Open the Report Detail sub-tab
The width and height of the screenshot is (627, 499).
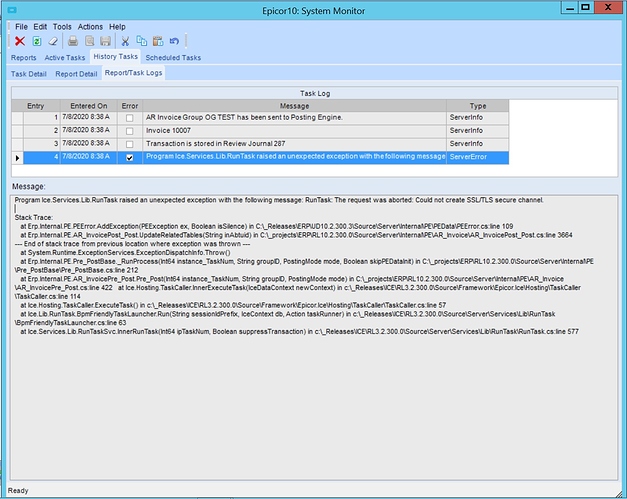(76, 74)
